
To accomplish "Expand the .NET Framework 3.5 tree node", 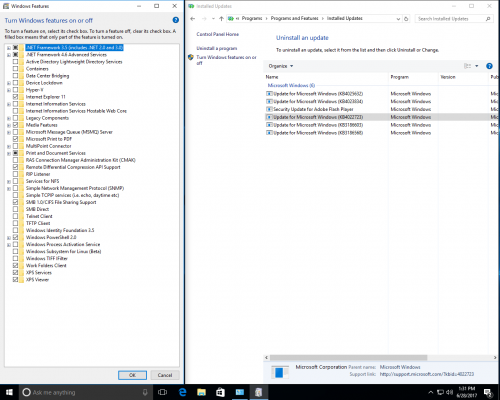I will click(9, 48).
